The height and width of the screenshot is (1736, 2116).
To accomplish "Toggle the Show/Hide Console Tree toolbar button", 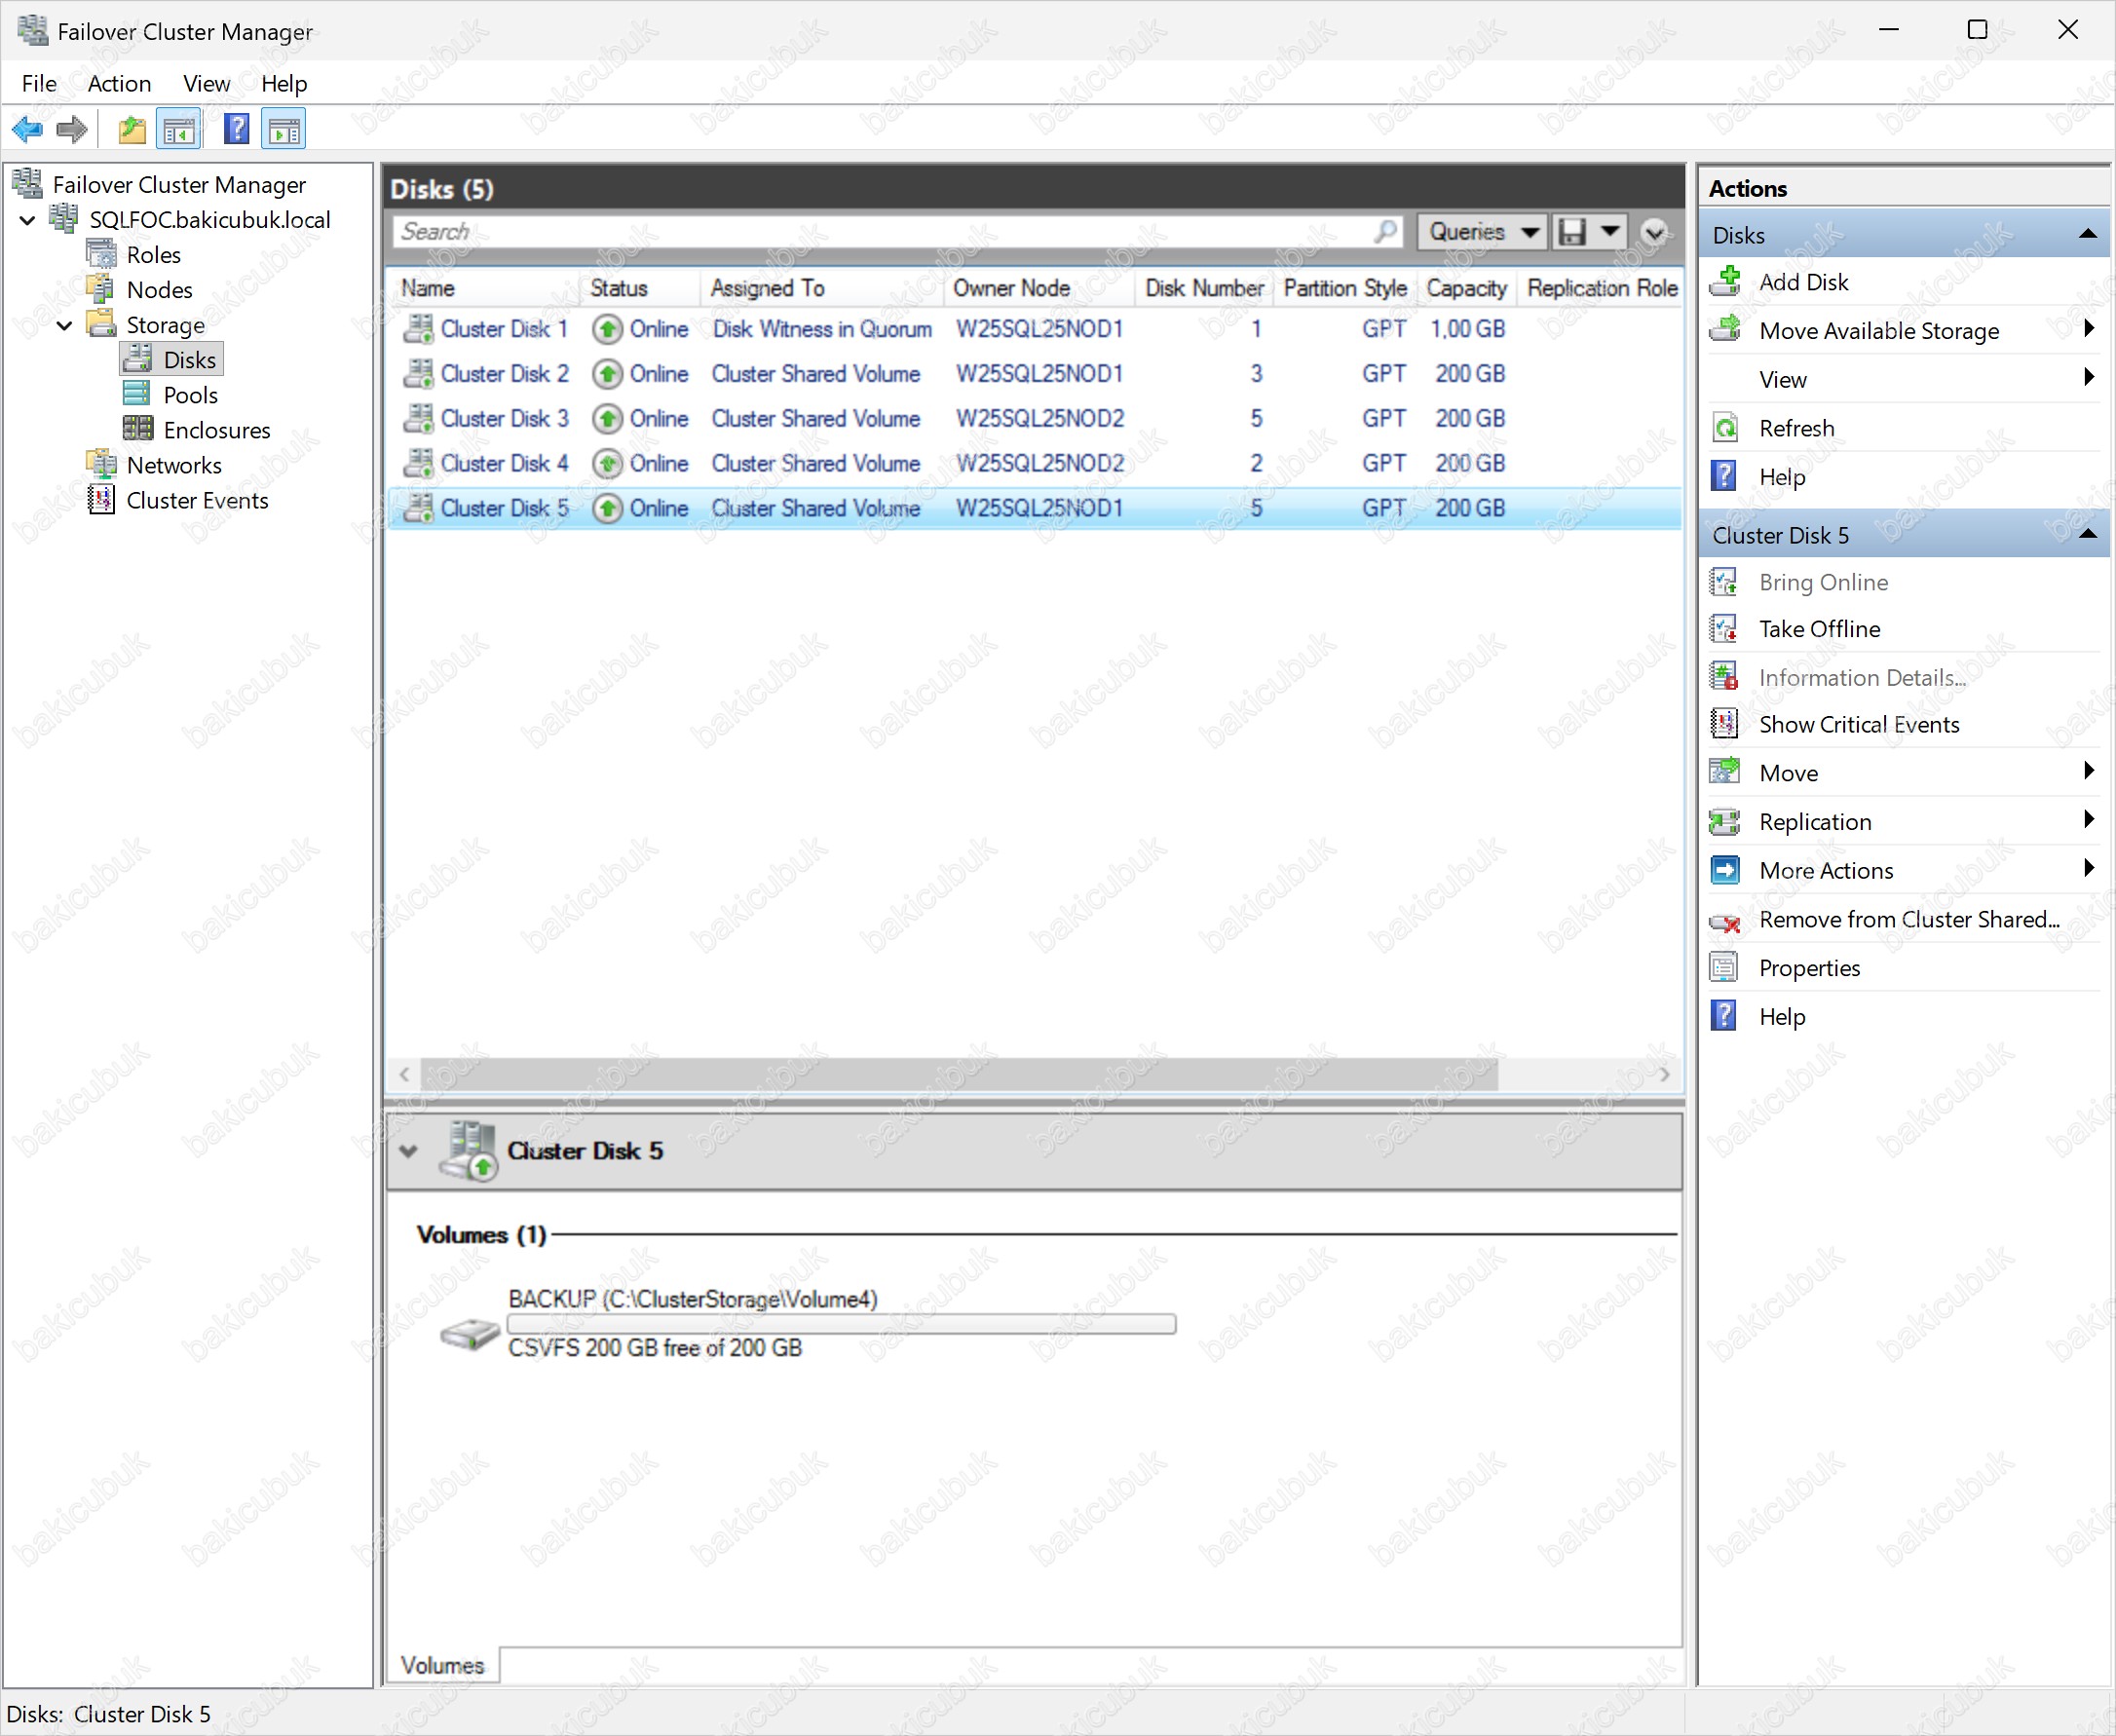I will pyautogui.click(x=180, y=129).
